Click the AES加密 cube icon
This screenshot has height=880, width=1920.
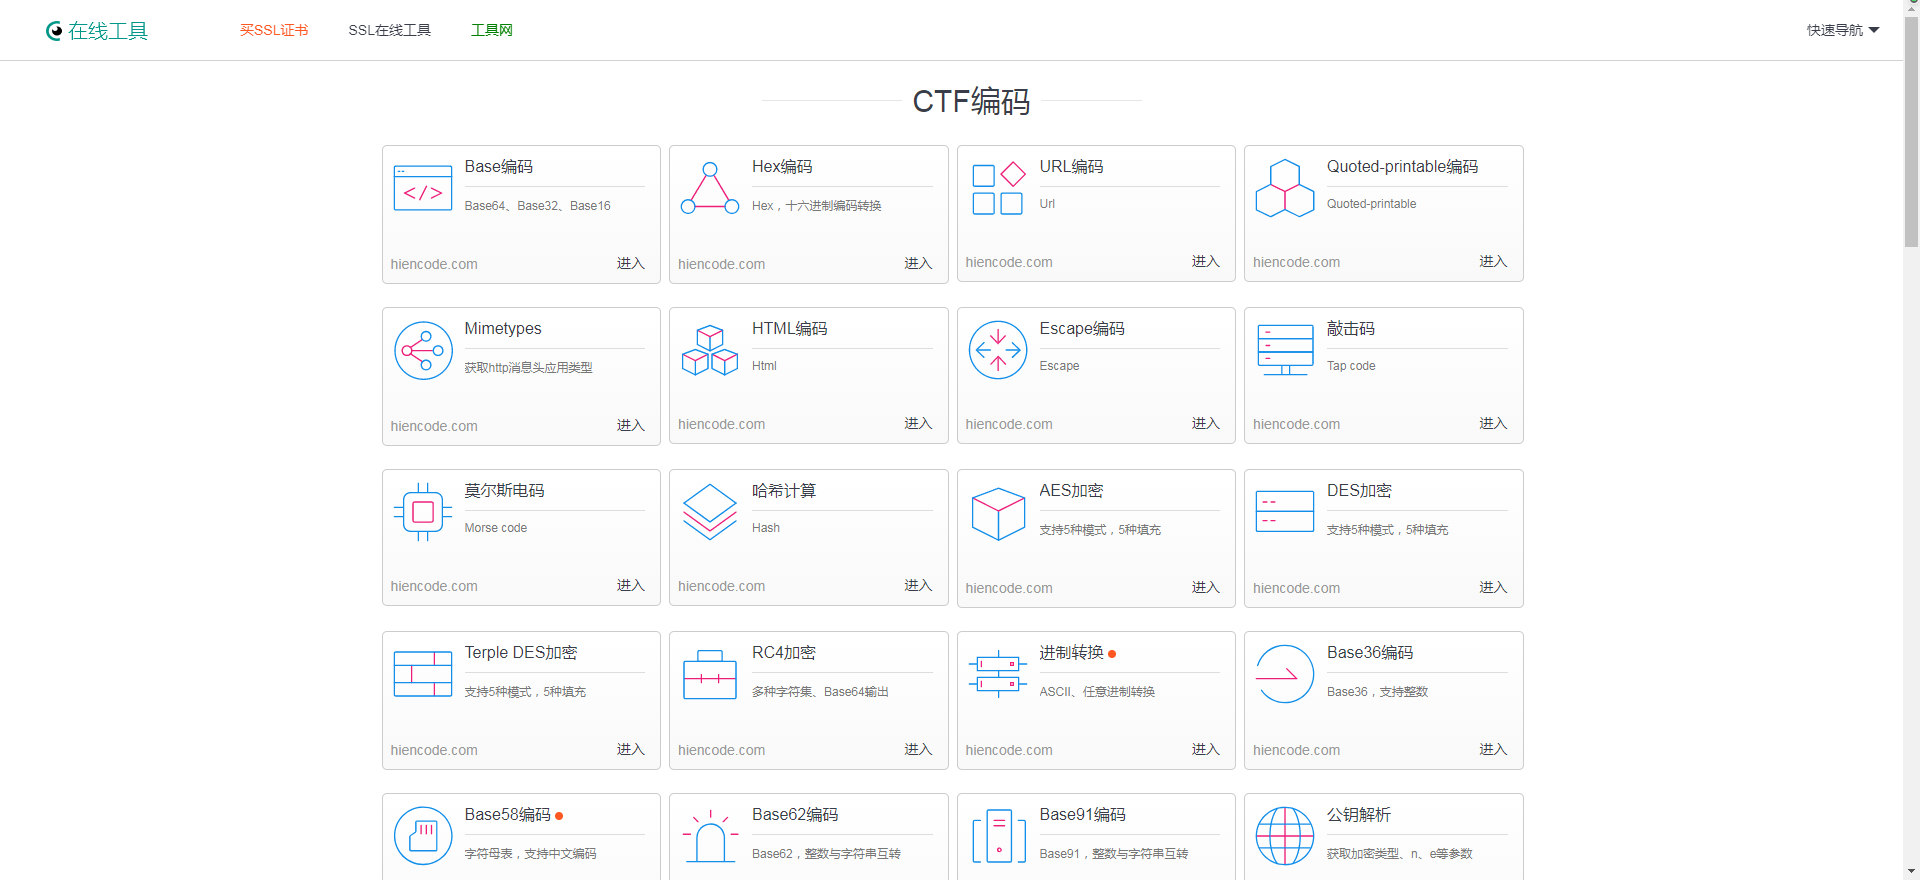[998, 514]
